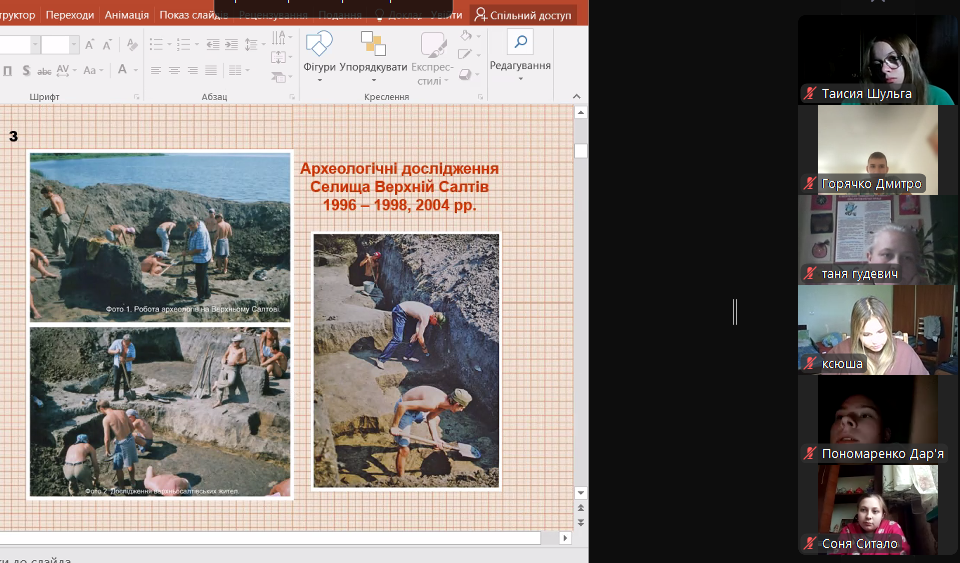The height and width of the screenshot is (563, 960).
Task: Open the Анімація ribbon tab
Action: (127, 15)
